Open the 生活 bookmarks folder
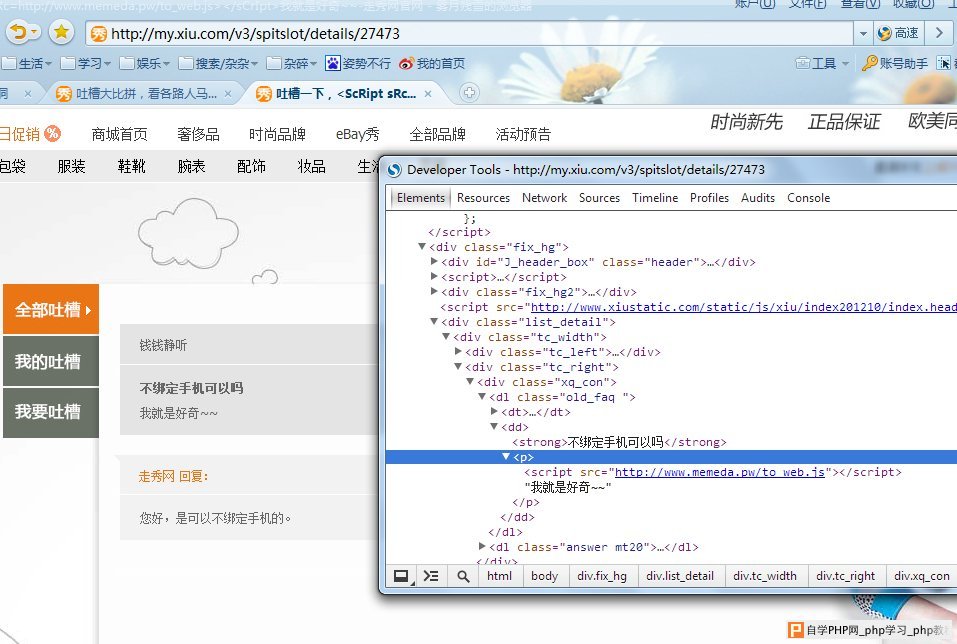The height and width of the screenshot is (644, 957). (x=27, y=63)
